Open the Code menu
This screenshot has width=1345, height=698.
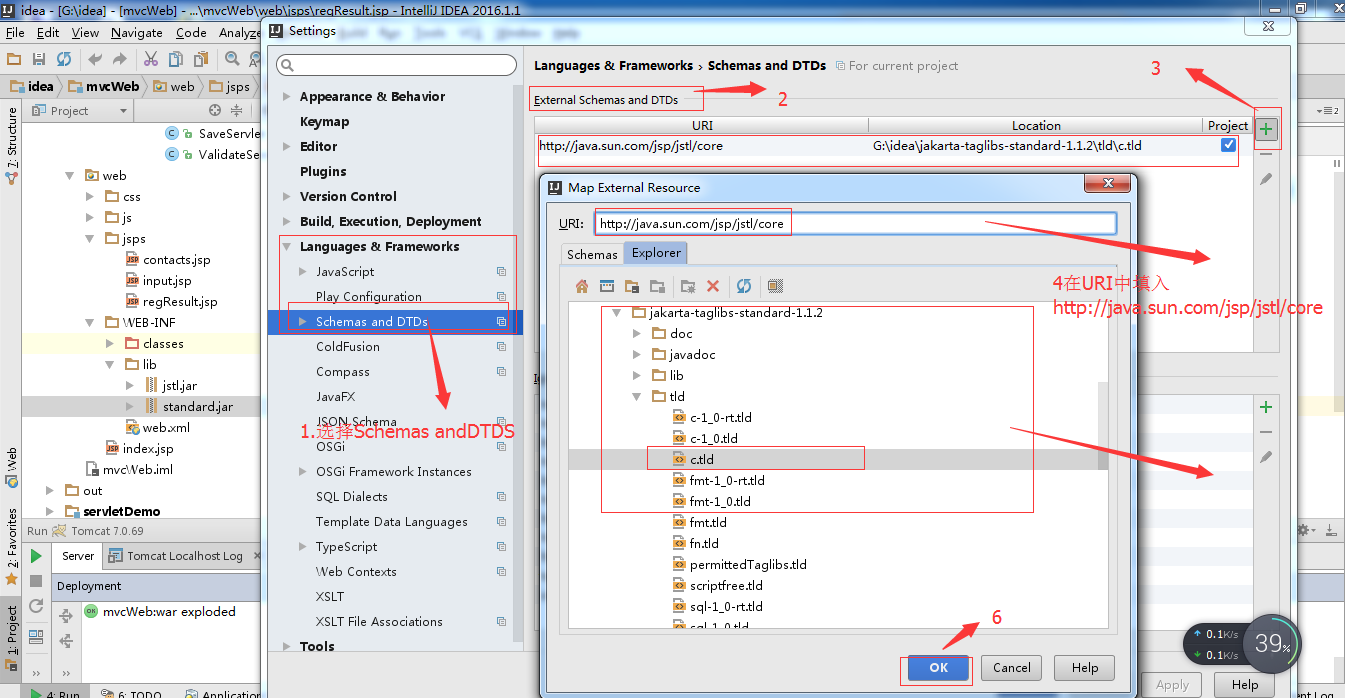(x=191, y=33)
